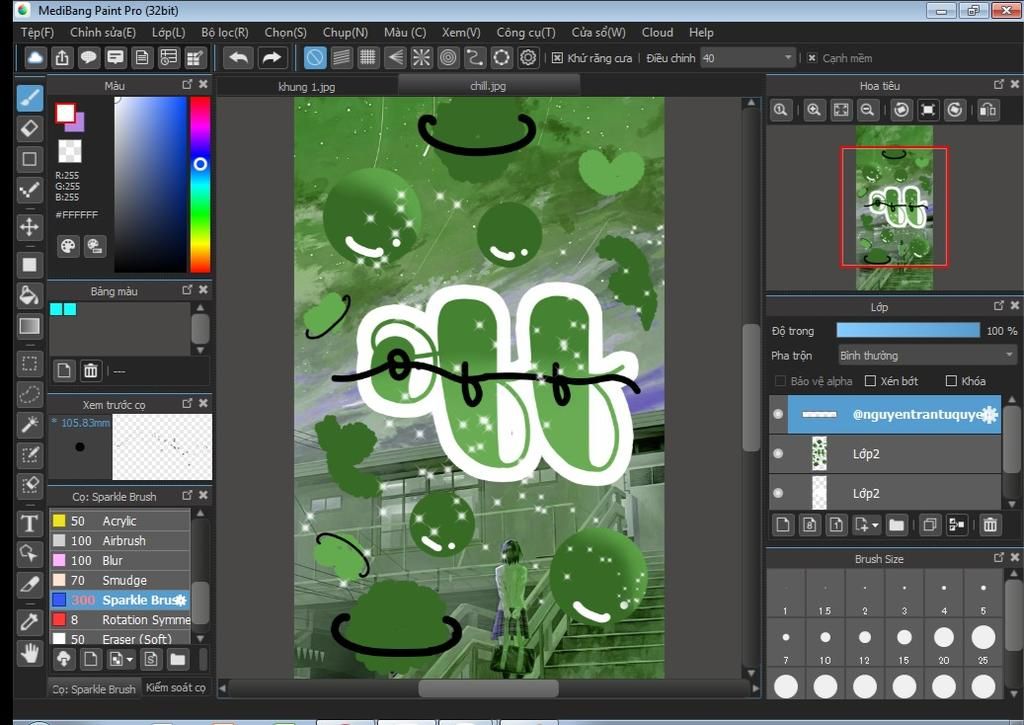Image resolution: width=1024 pixels, height=725 pixels.
Task: Select the Lasso selection tool
Action: pyautogui.click(x=29, y=394)
